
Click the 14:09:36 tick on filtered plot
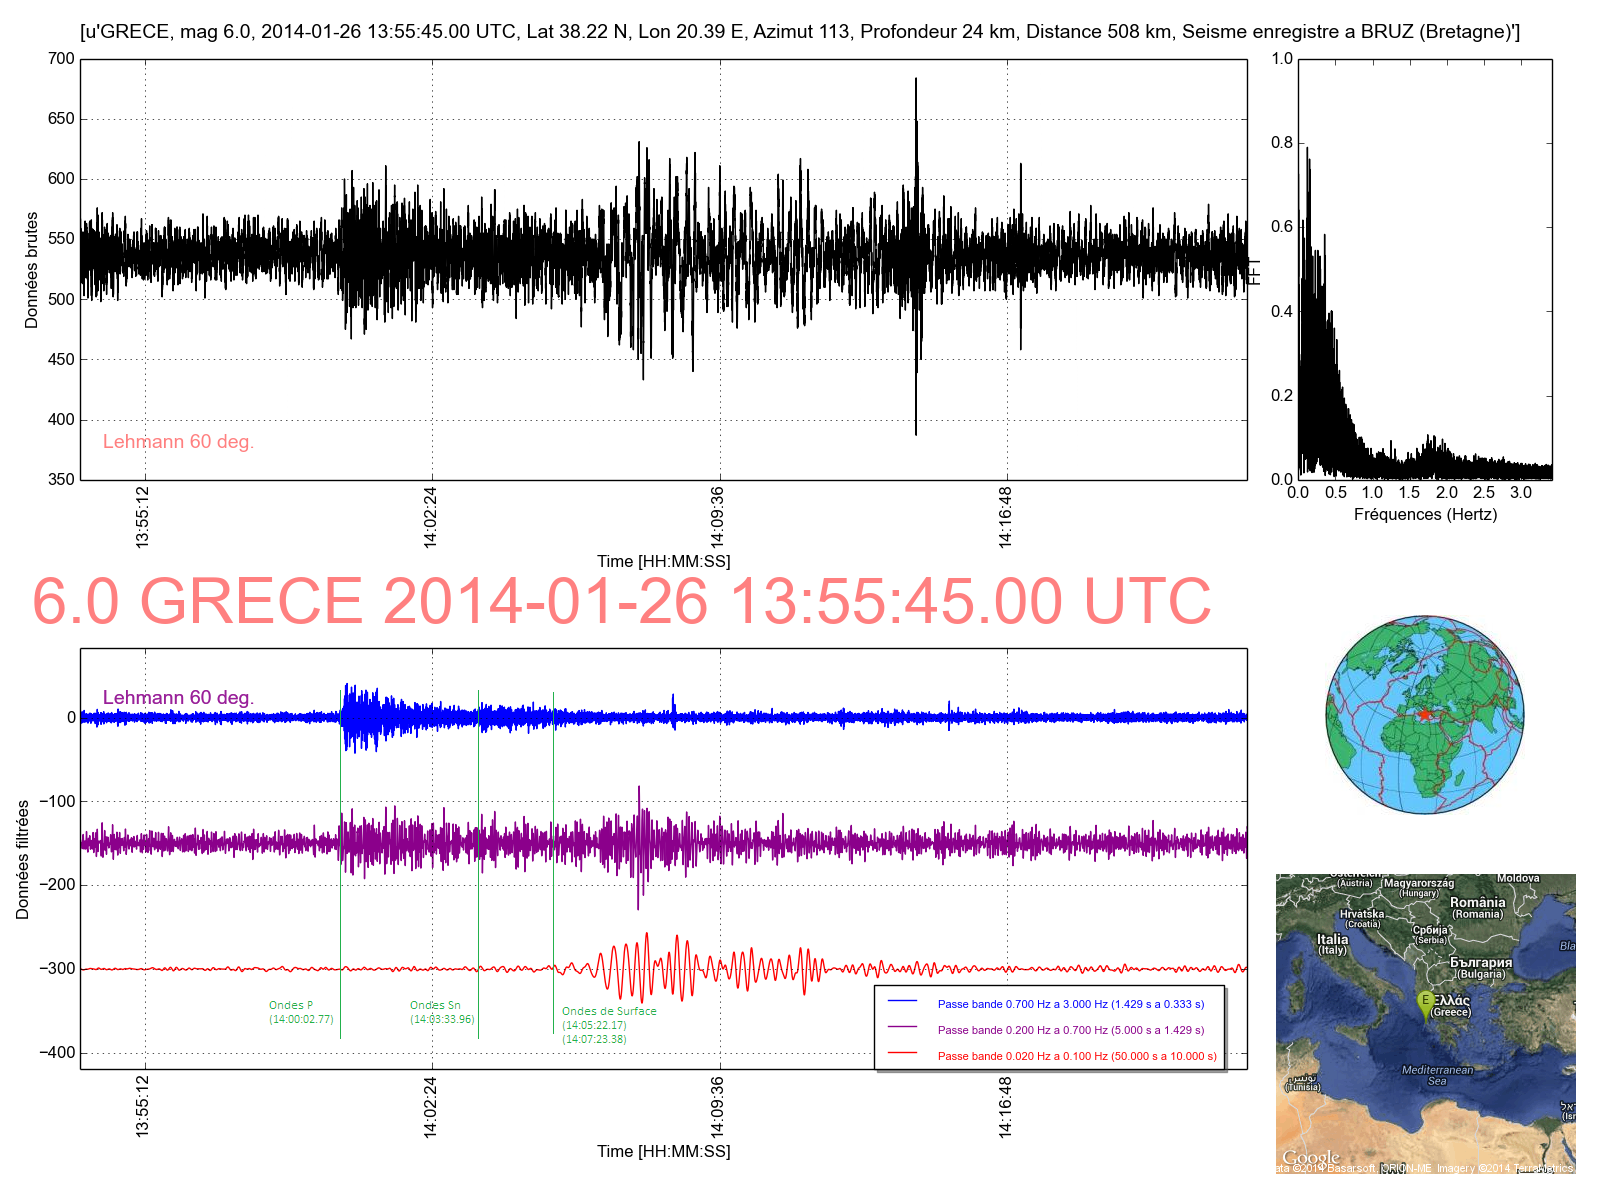[717, 1106]
